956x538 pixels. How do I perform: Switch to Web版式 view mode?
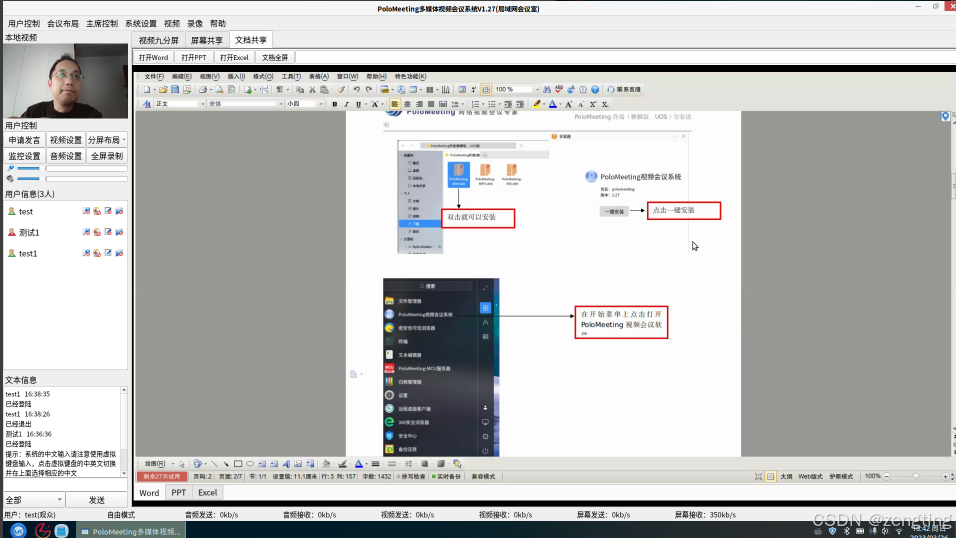pos(810,476)
